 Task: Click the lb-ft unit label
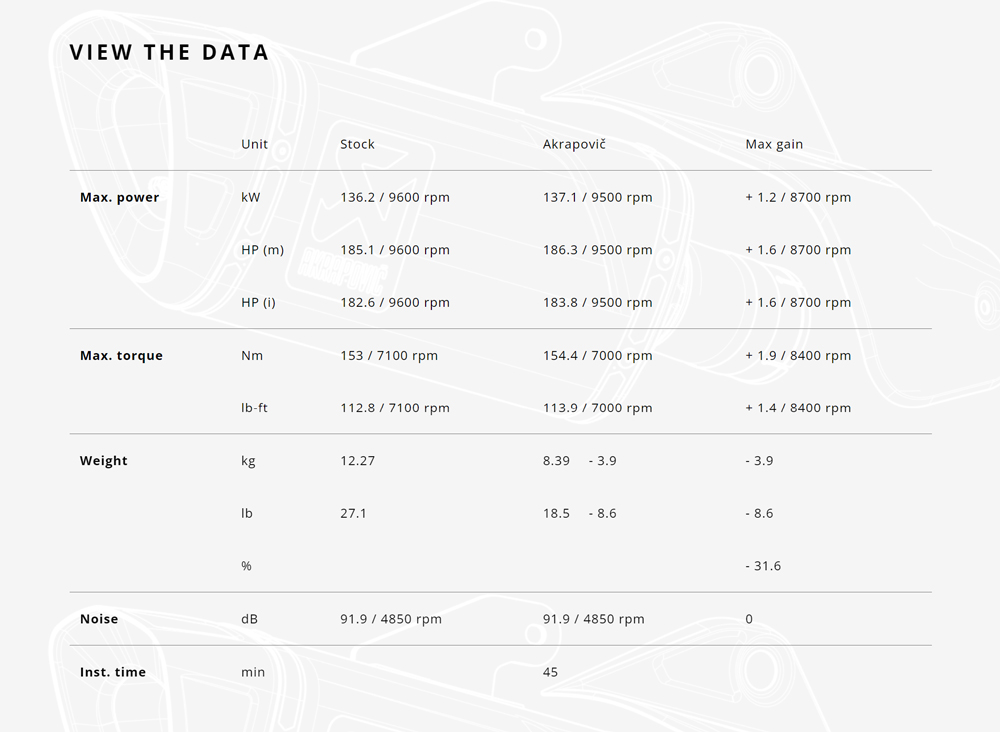point(254,408)
